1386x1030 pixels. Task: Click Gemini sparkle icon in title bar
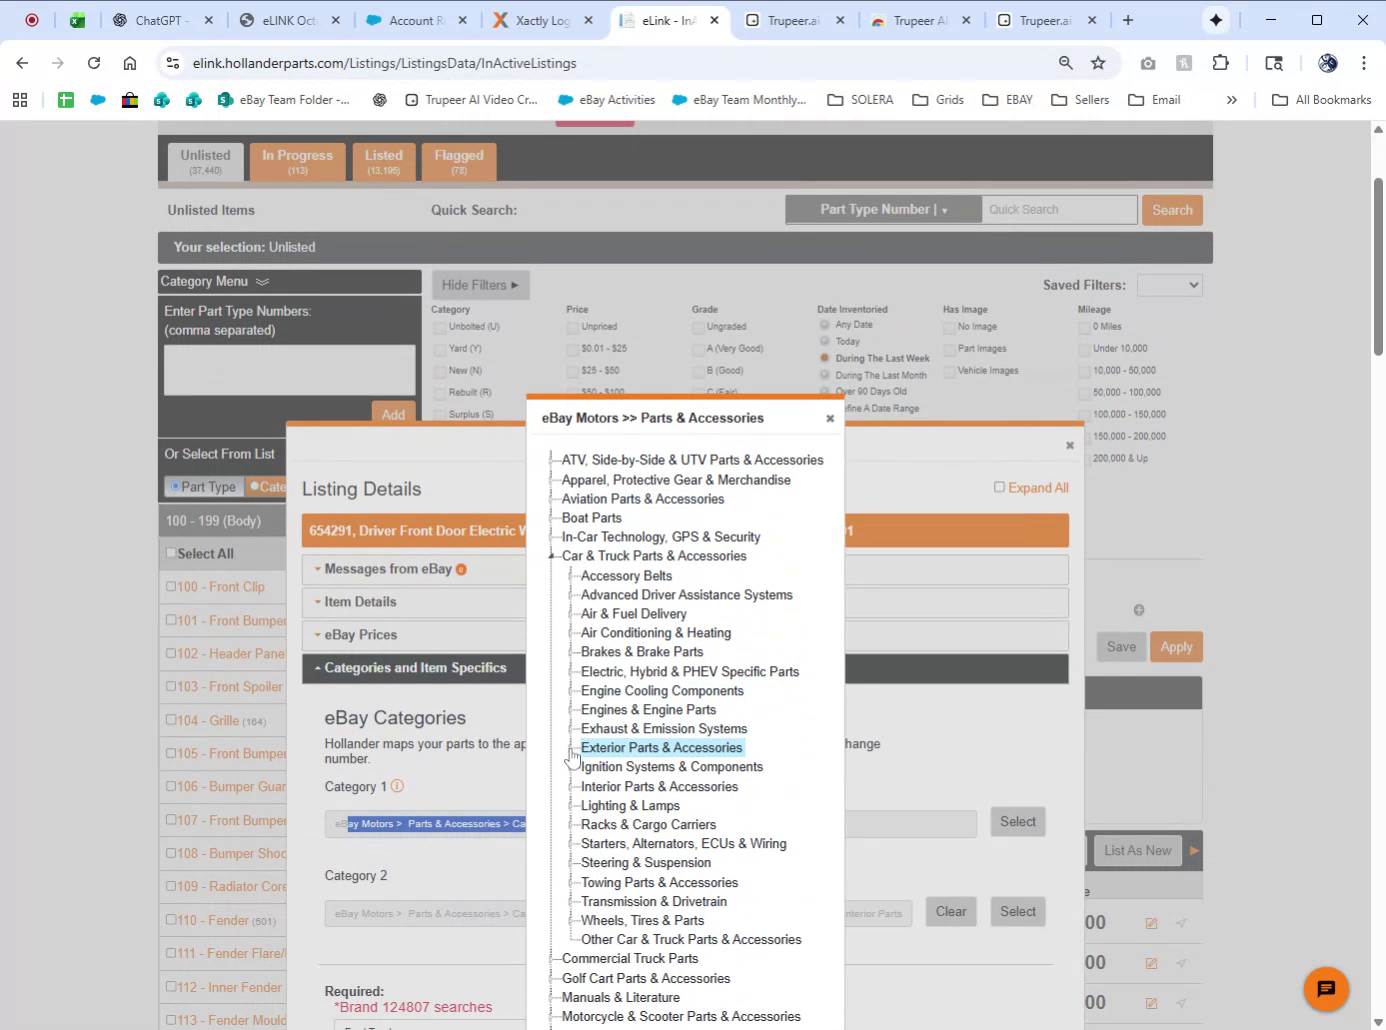[1216, 20]
